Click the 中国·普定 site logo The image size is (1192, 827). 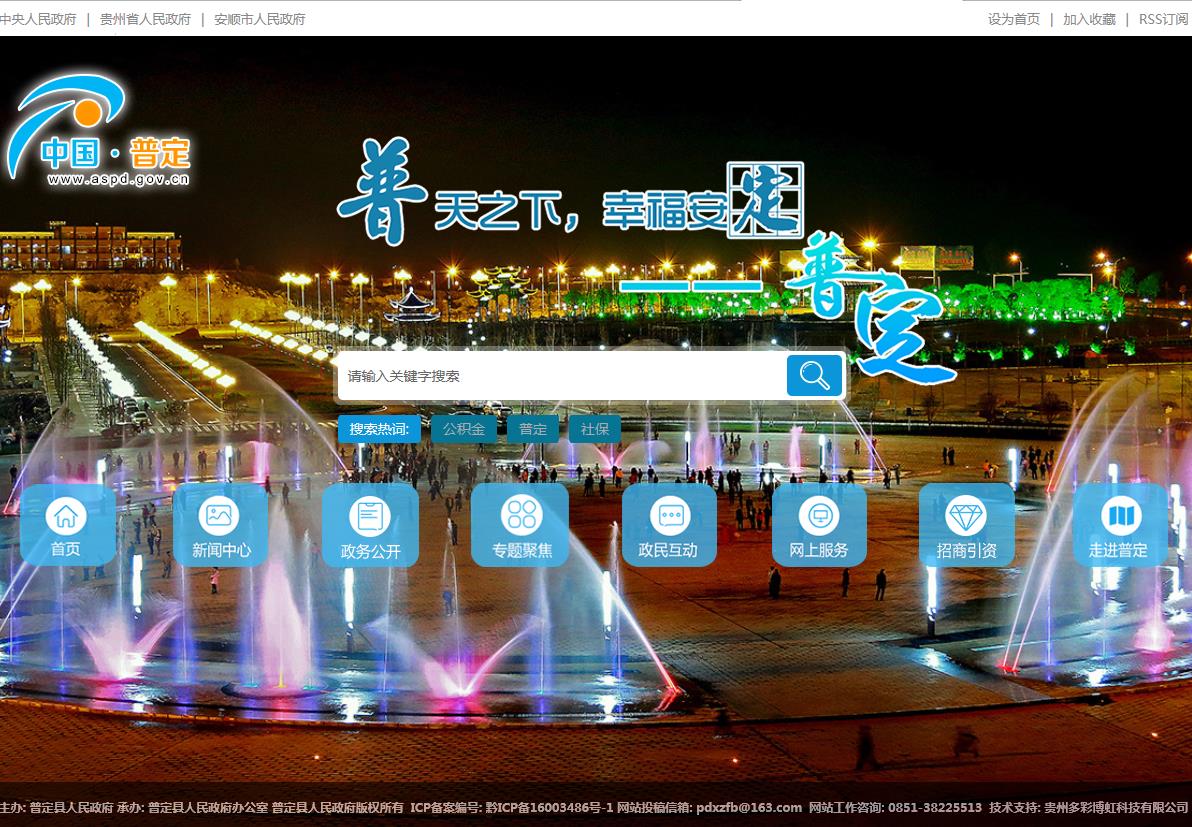[x=98, y=131]
